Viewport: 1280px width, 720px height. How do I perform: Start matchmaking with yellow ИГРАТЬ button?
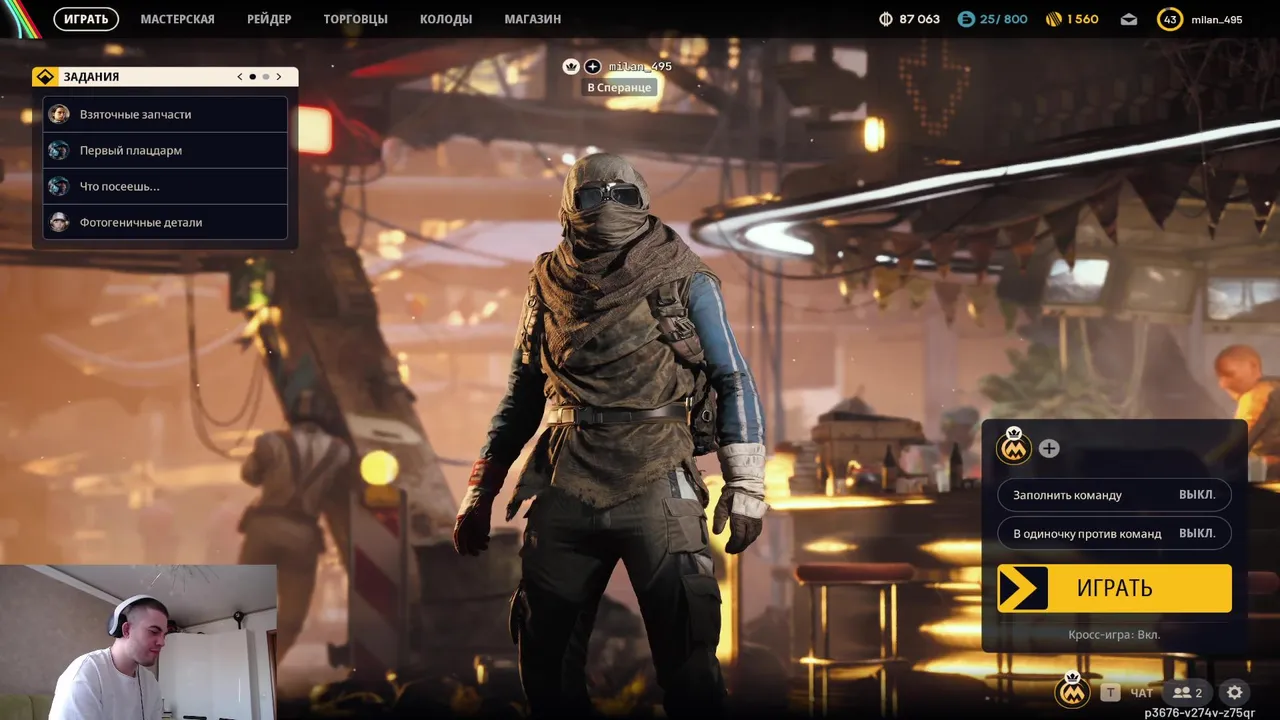click(x=1114, y=588)
